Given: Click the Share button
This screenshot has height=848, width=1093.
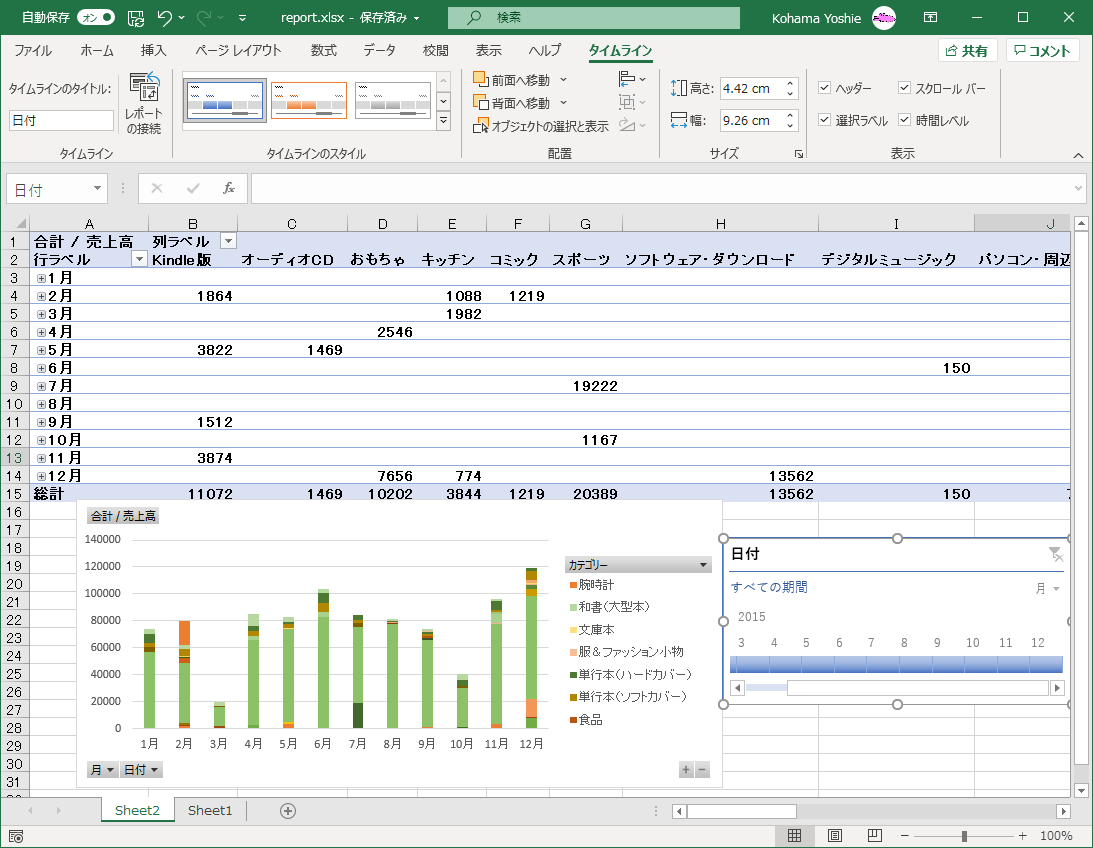Looking at the screenshot, I should [x=967, y=51].
